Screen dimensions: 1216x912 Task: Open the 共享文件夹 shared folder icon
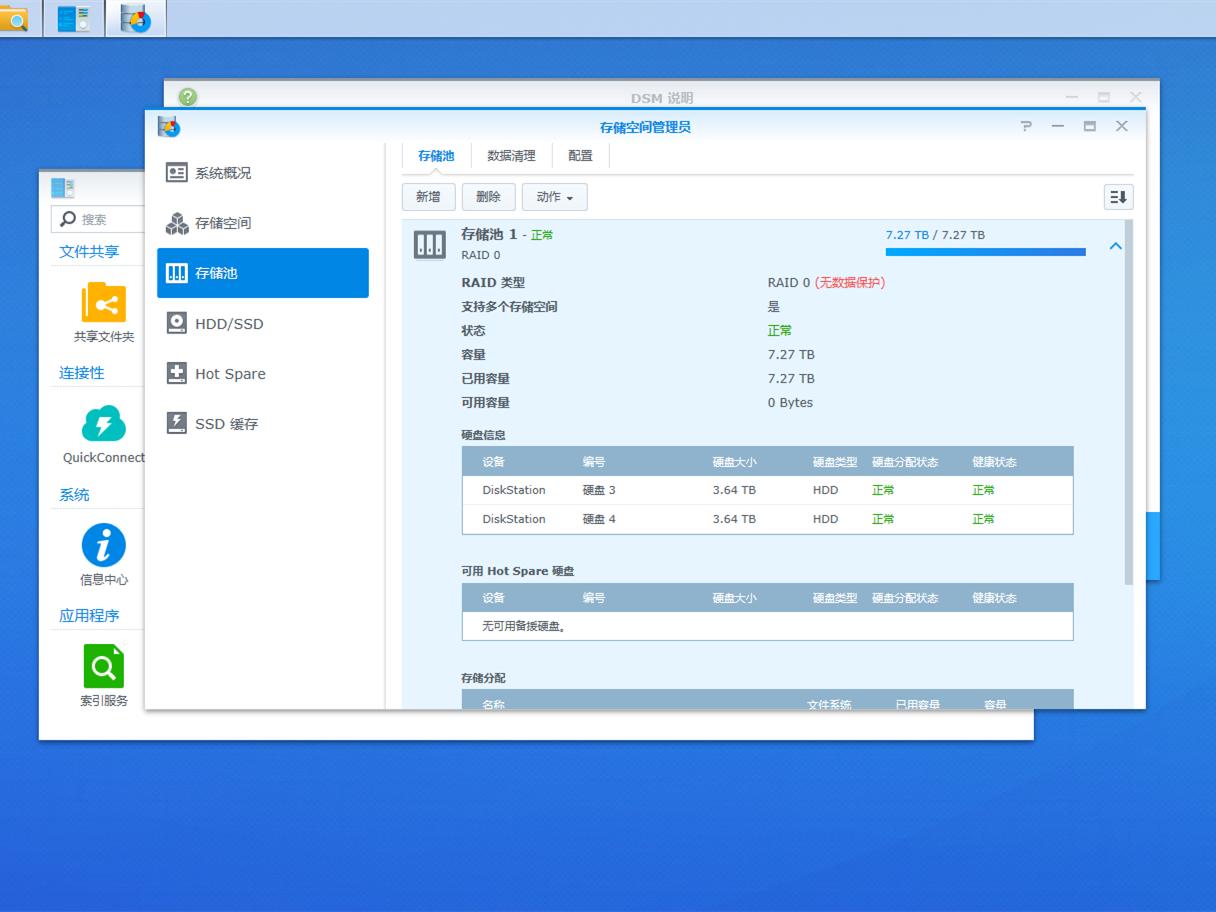103,303
